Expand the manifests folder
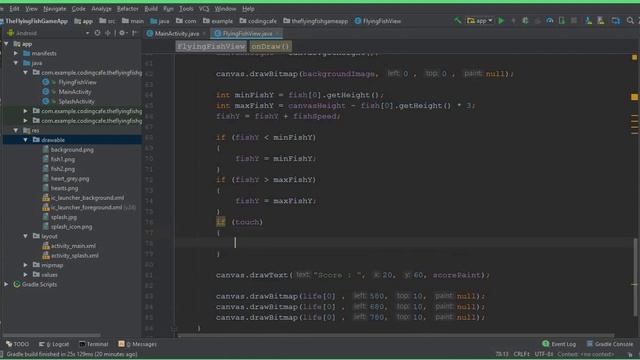 pos(16,53)
